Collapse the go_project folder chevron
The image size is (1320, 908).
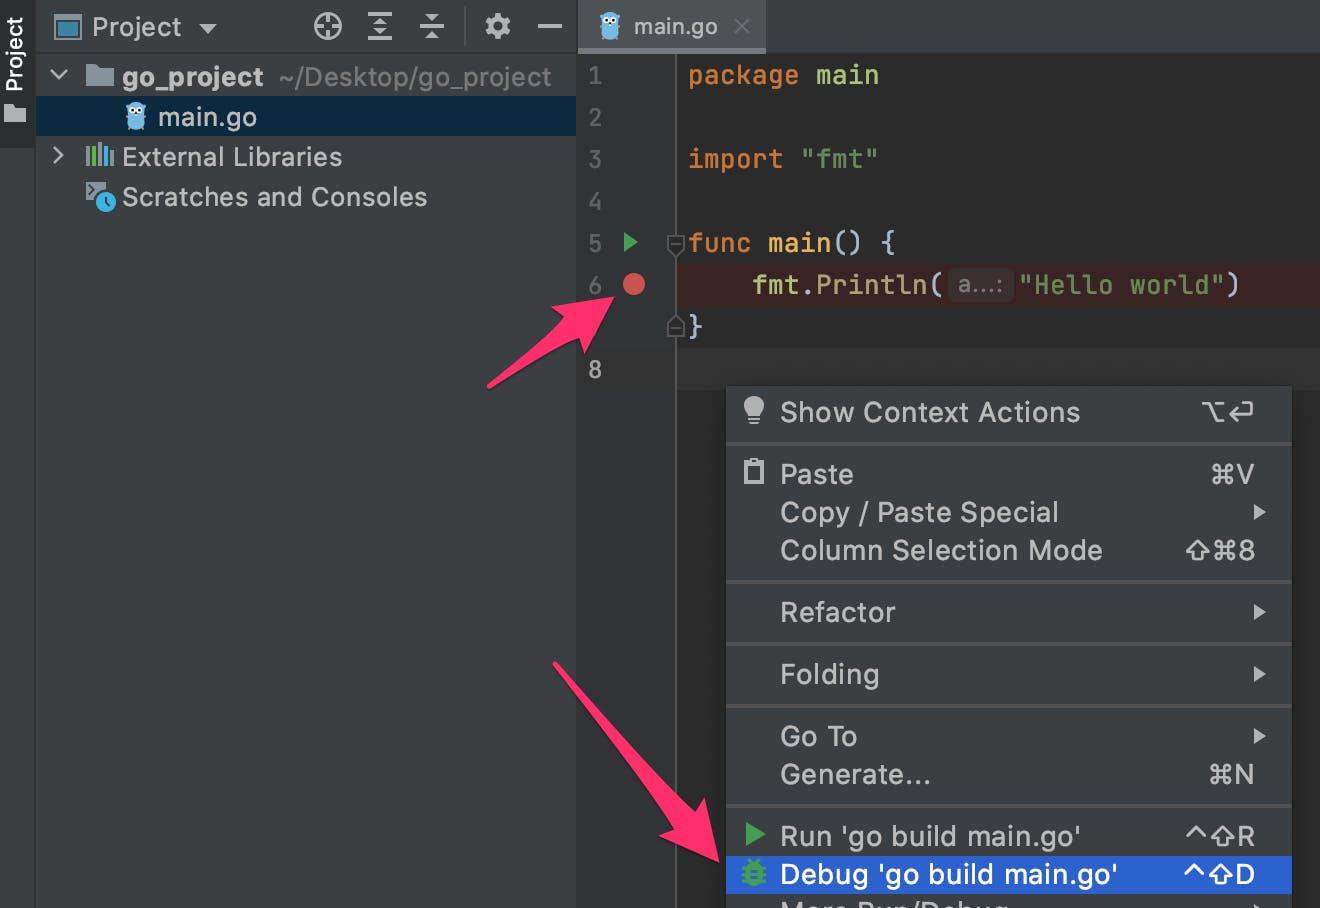click(x=60, y=75)
